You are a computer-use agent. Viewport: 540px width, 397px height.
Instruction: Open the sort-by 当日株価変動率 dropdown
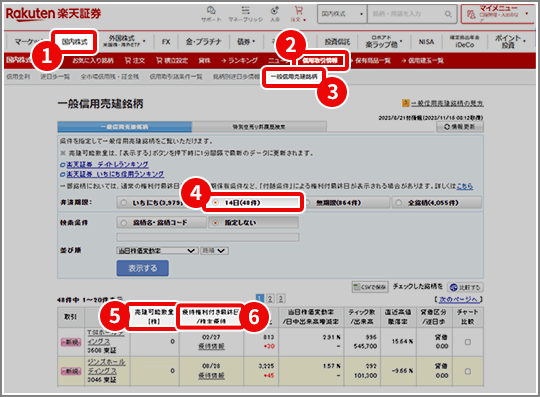pos(157,251)
